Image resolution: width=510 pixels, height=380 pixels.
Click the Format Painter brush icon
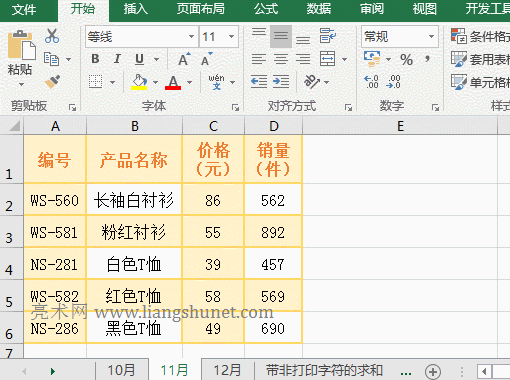pos(52,82)
